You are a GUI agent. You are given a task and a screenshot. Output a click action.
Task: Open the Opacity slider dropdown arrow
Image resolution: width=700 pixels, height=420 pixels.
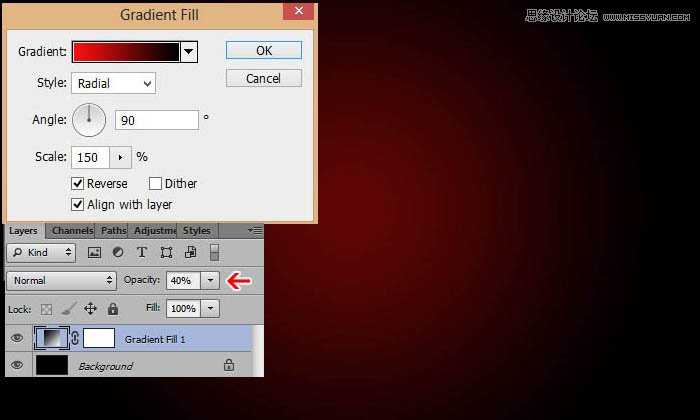pos(210,281)
